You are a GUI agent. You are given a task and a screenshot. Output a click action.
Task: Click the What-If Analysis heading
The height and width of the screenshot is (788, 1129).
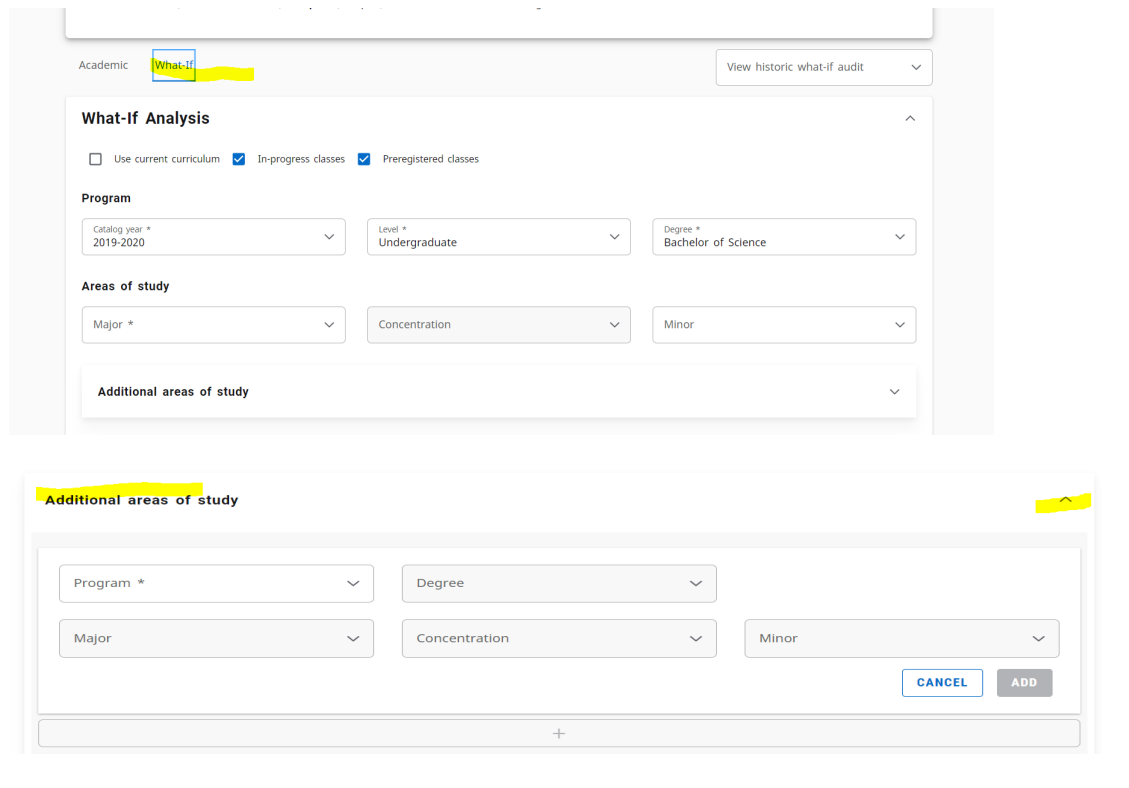(145, 118)
